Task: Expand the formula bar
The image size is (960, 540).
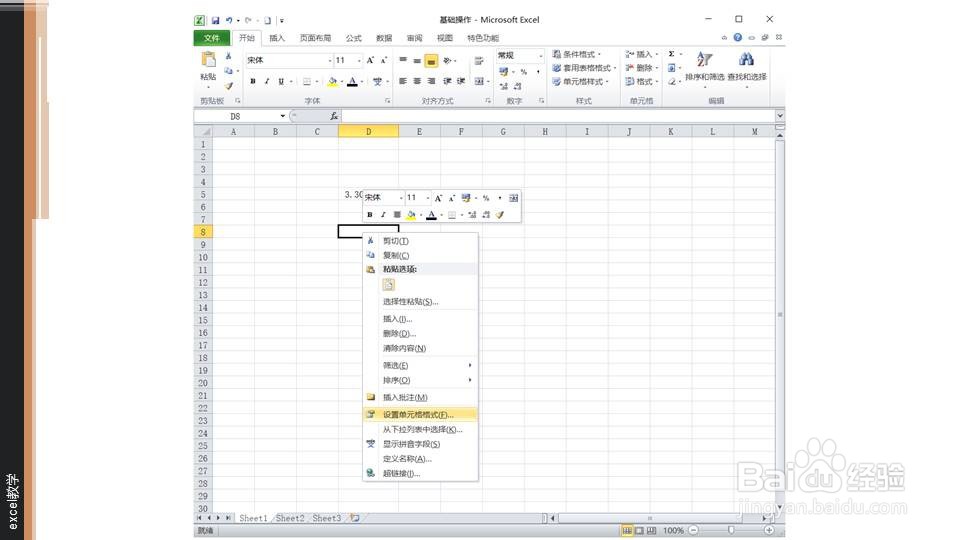Action: (x=779, y=116)
